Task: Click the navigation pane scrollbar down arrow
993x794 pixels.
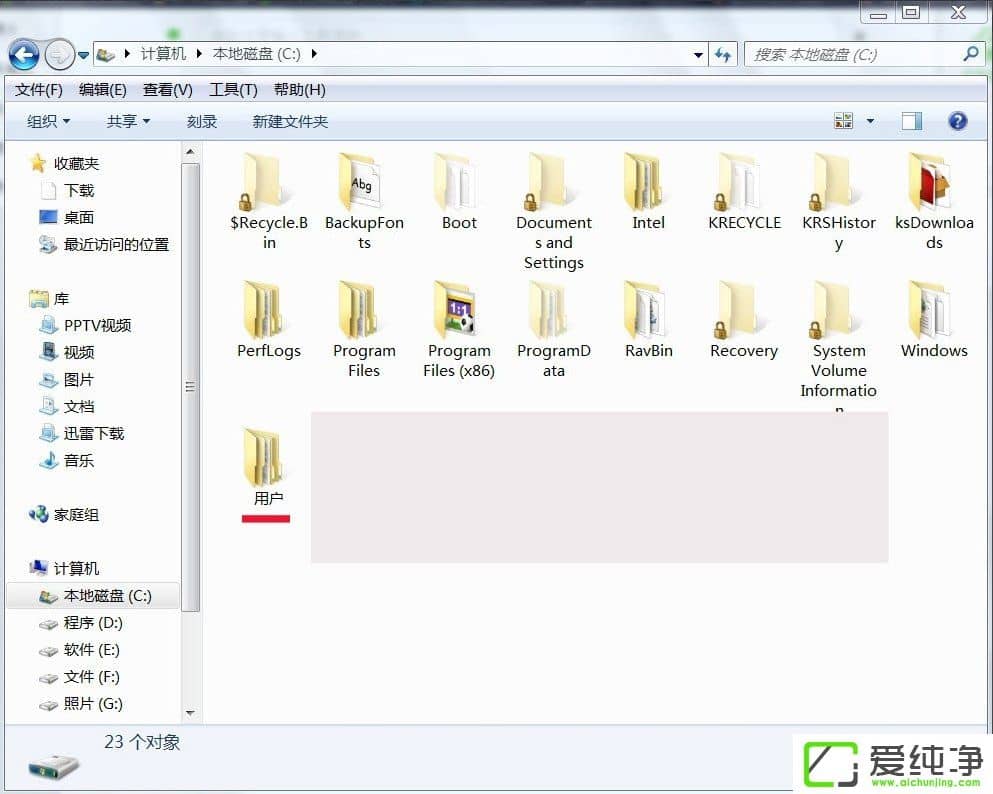Action: pyautogui.click(x=190, y=712)
